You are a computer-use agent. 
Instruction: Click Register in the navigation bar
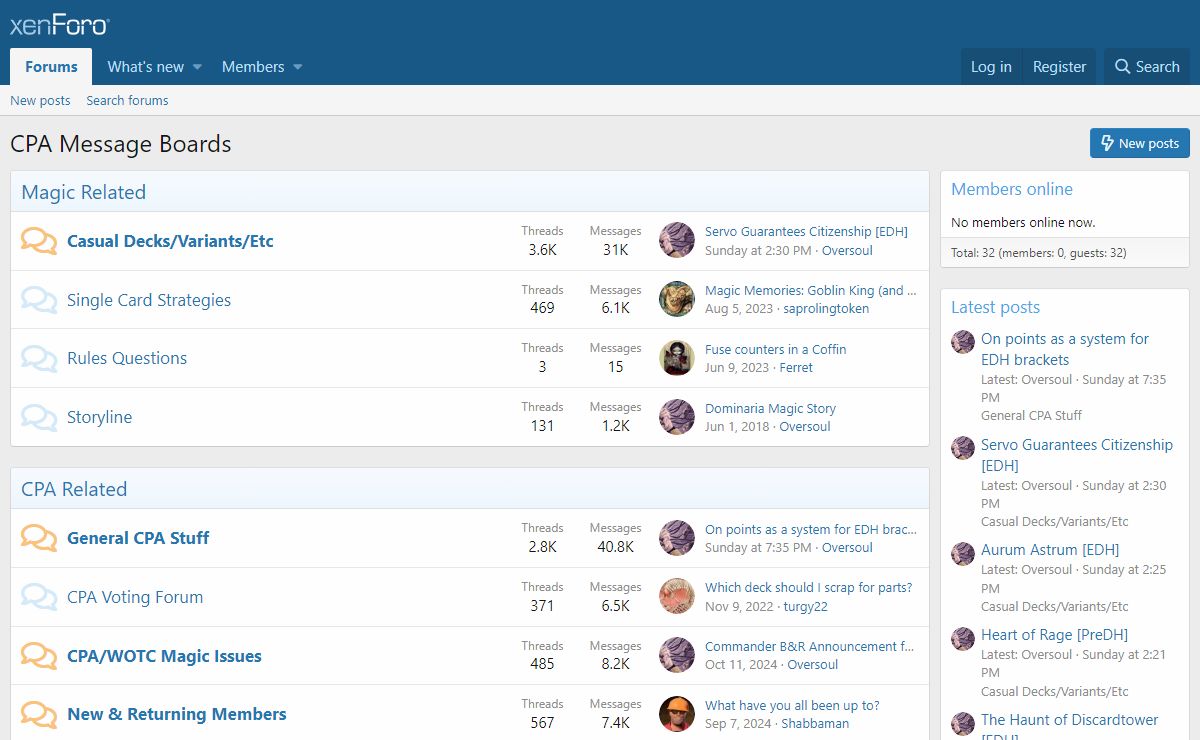click(x=1059, y=67)
